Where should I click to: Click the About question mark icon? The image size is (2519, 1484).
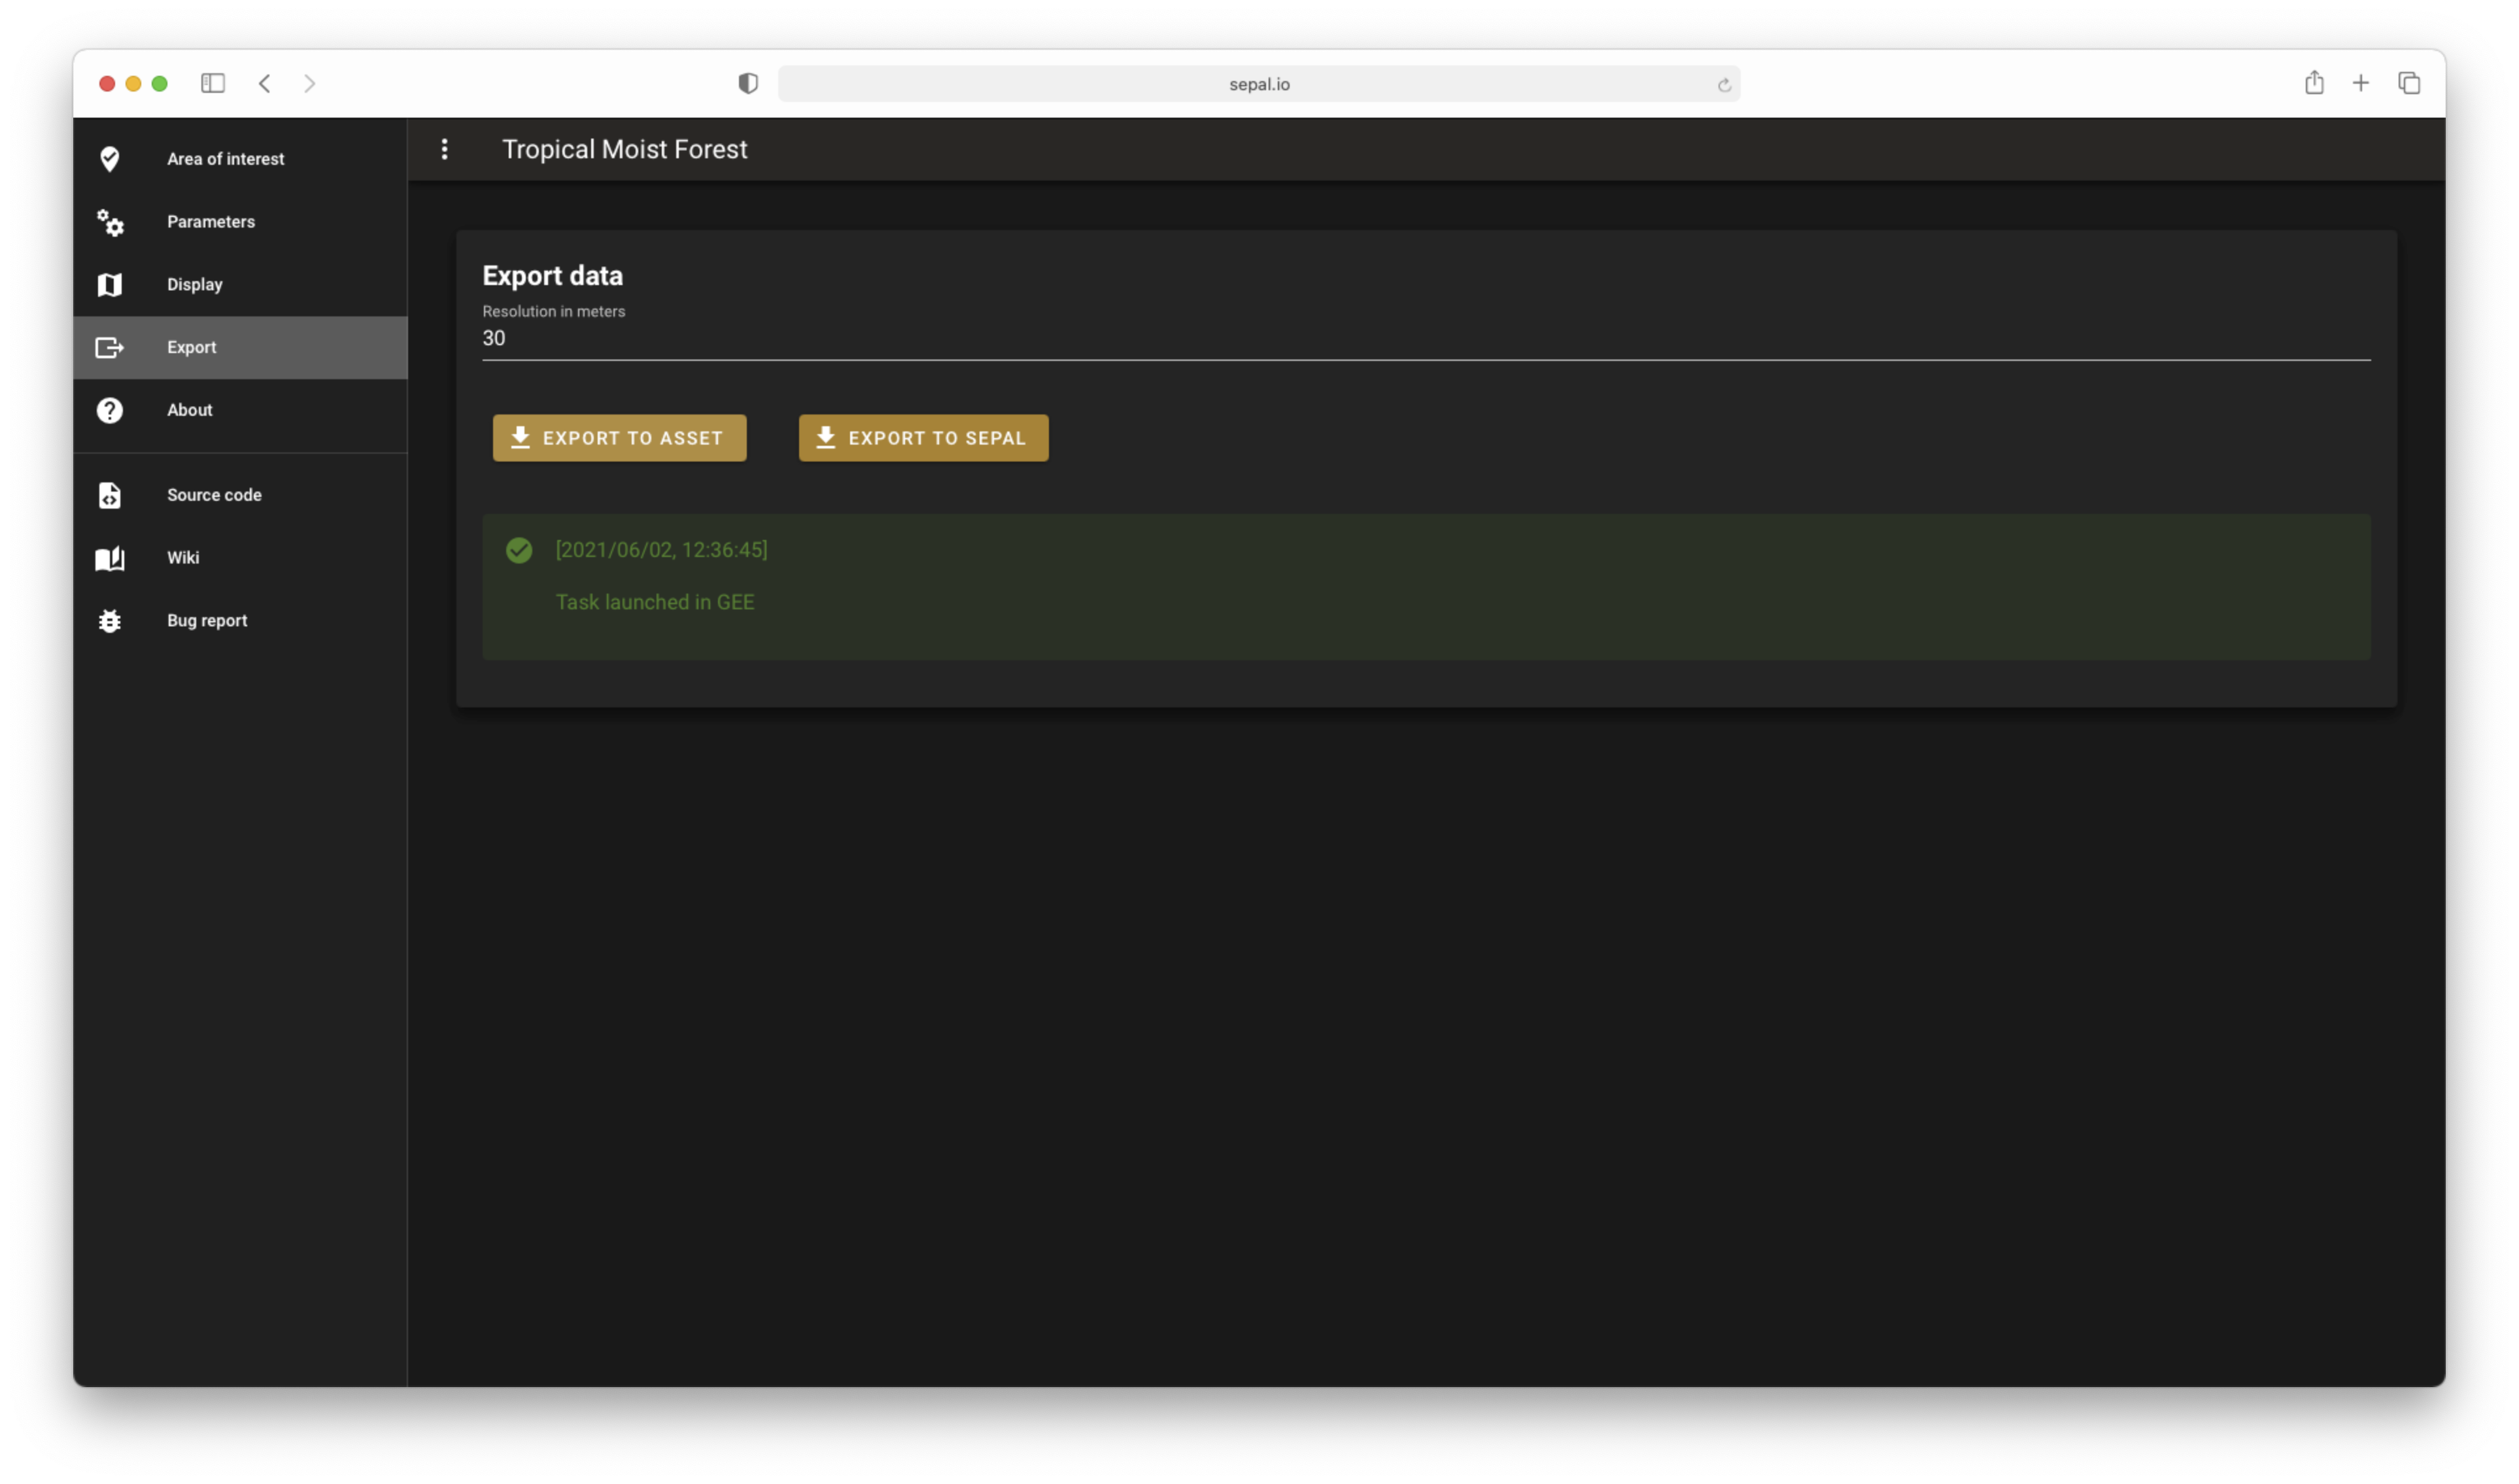tap(110, 410)
